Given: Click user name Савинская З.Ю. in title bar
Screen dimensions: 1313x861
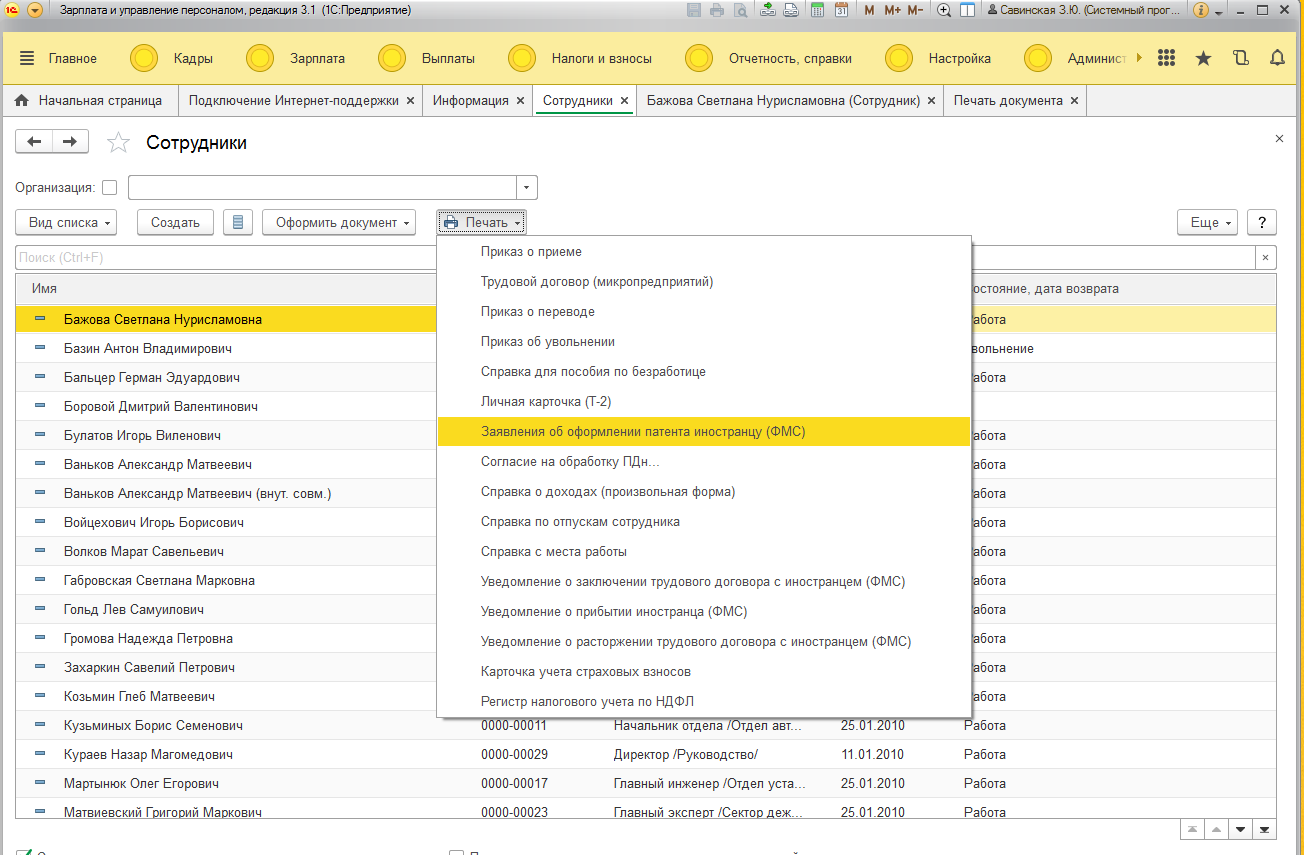Looking at the screenshot, I should point(1084,10).
